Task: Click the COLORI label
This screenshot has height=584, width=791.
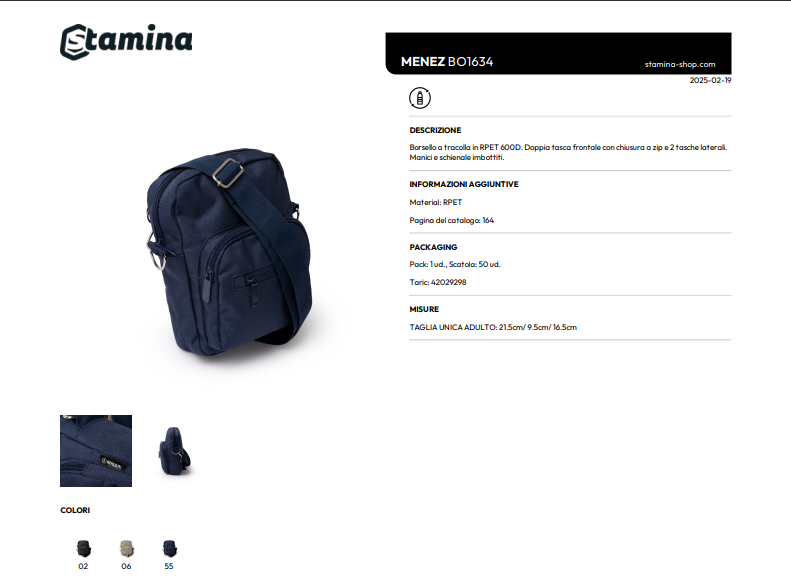Action: [x=75, y=510]
